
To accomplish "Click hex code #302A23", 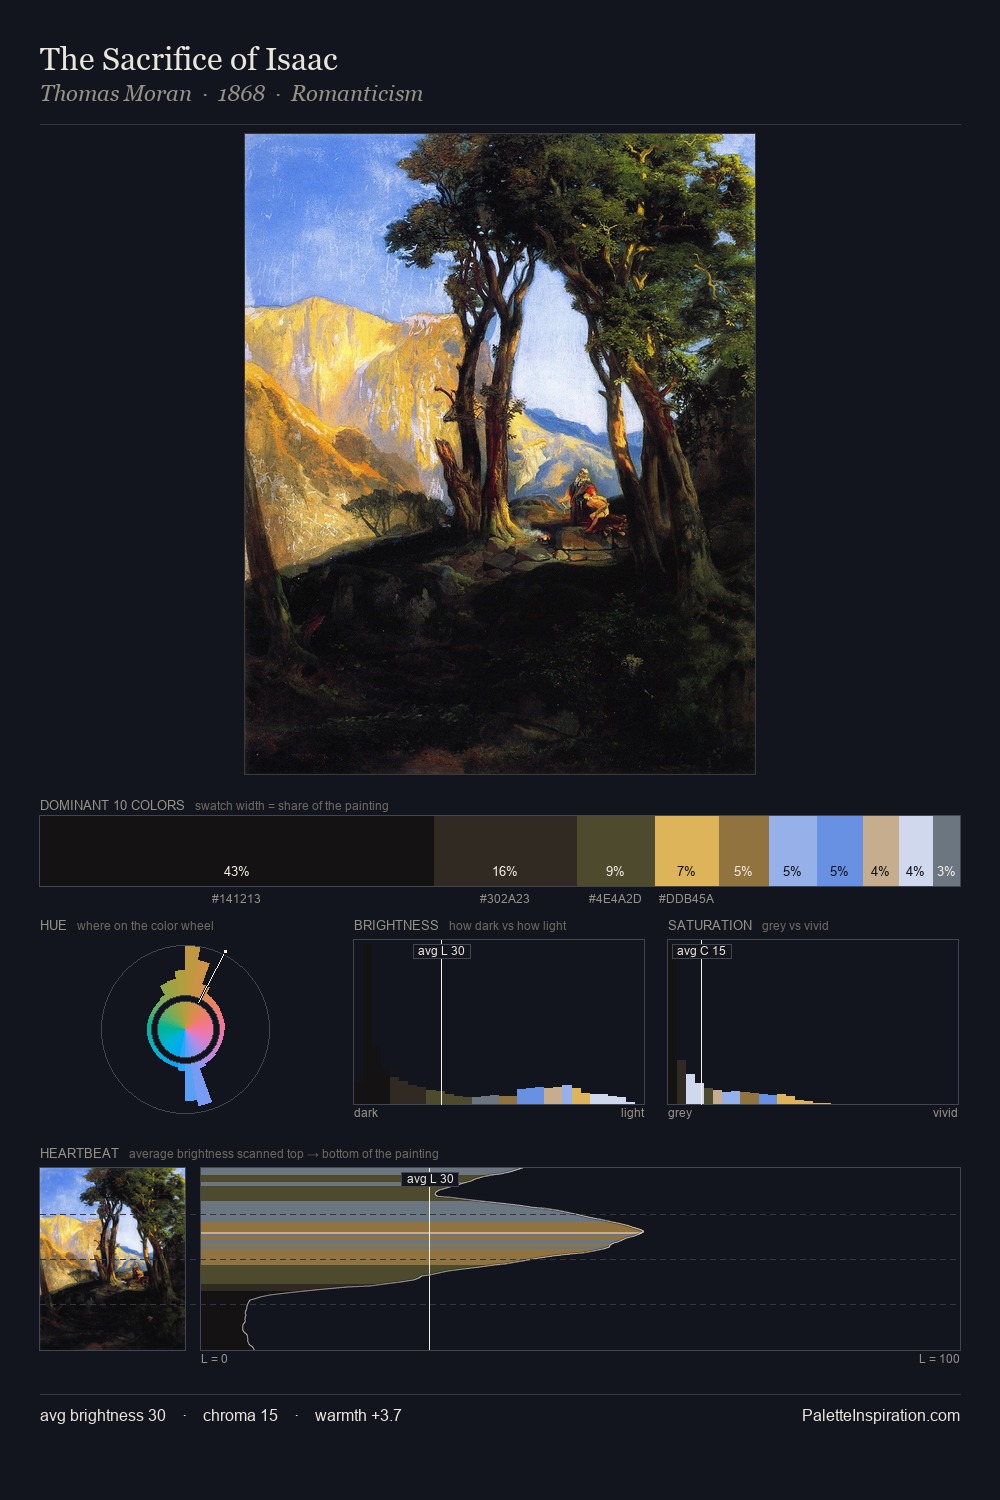I will [505, 899].
